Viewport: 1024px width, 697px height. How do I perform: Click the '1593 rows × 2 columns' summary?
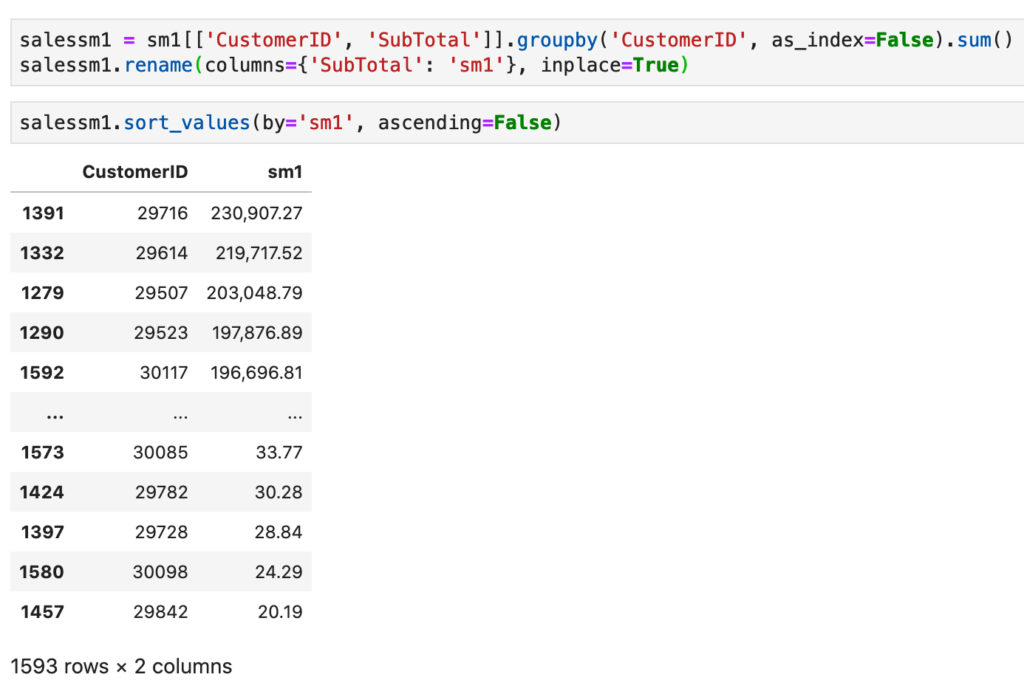(x=121, y=666)
